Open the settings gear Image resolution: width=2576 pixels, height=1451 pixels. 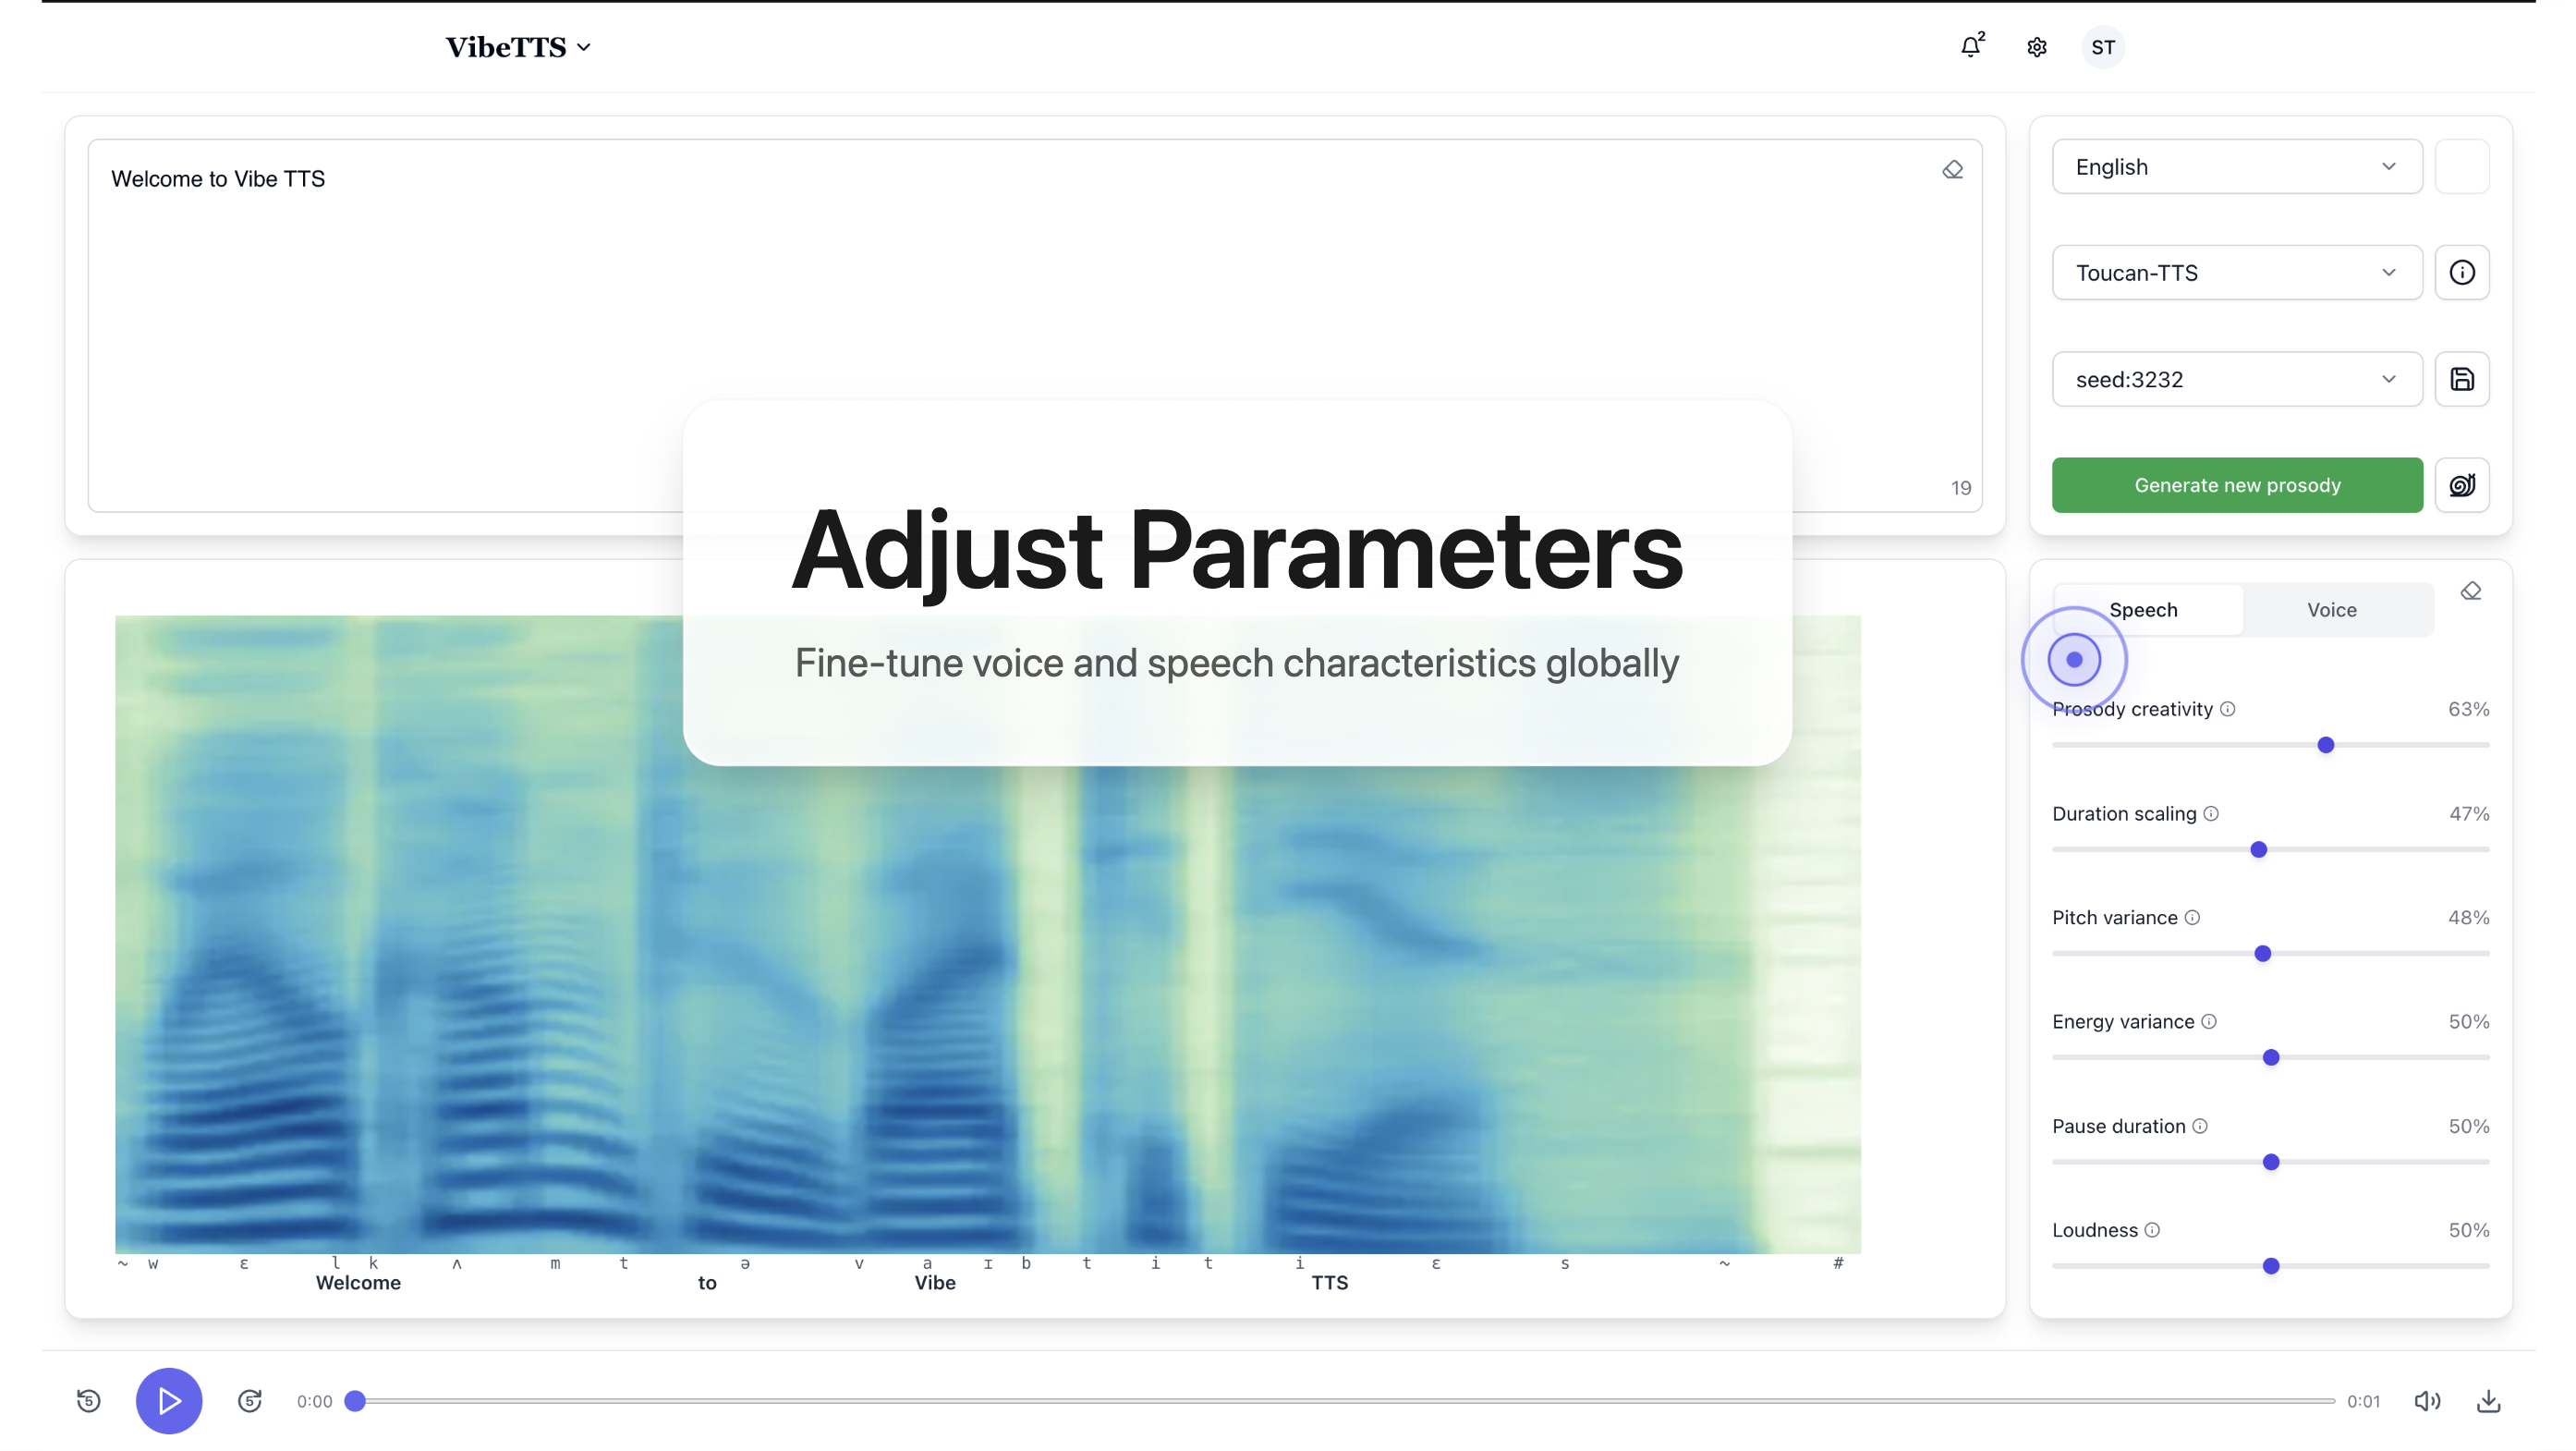(2036, 47)
